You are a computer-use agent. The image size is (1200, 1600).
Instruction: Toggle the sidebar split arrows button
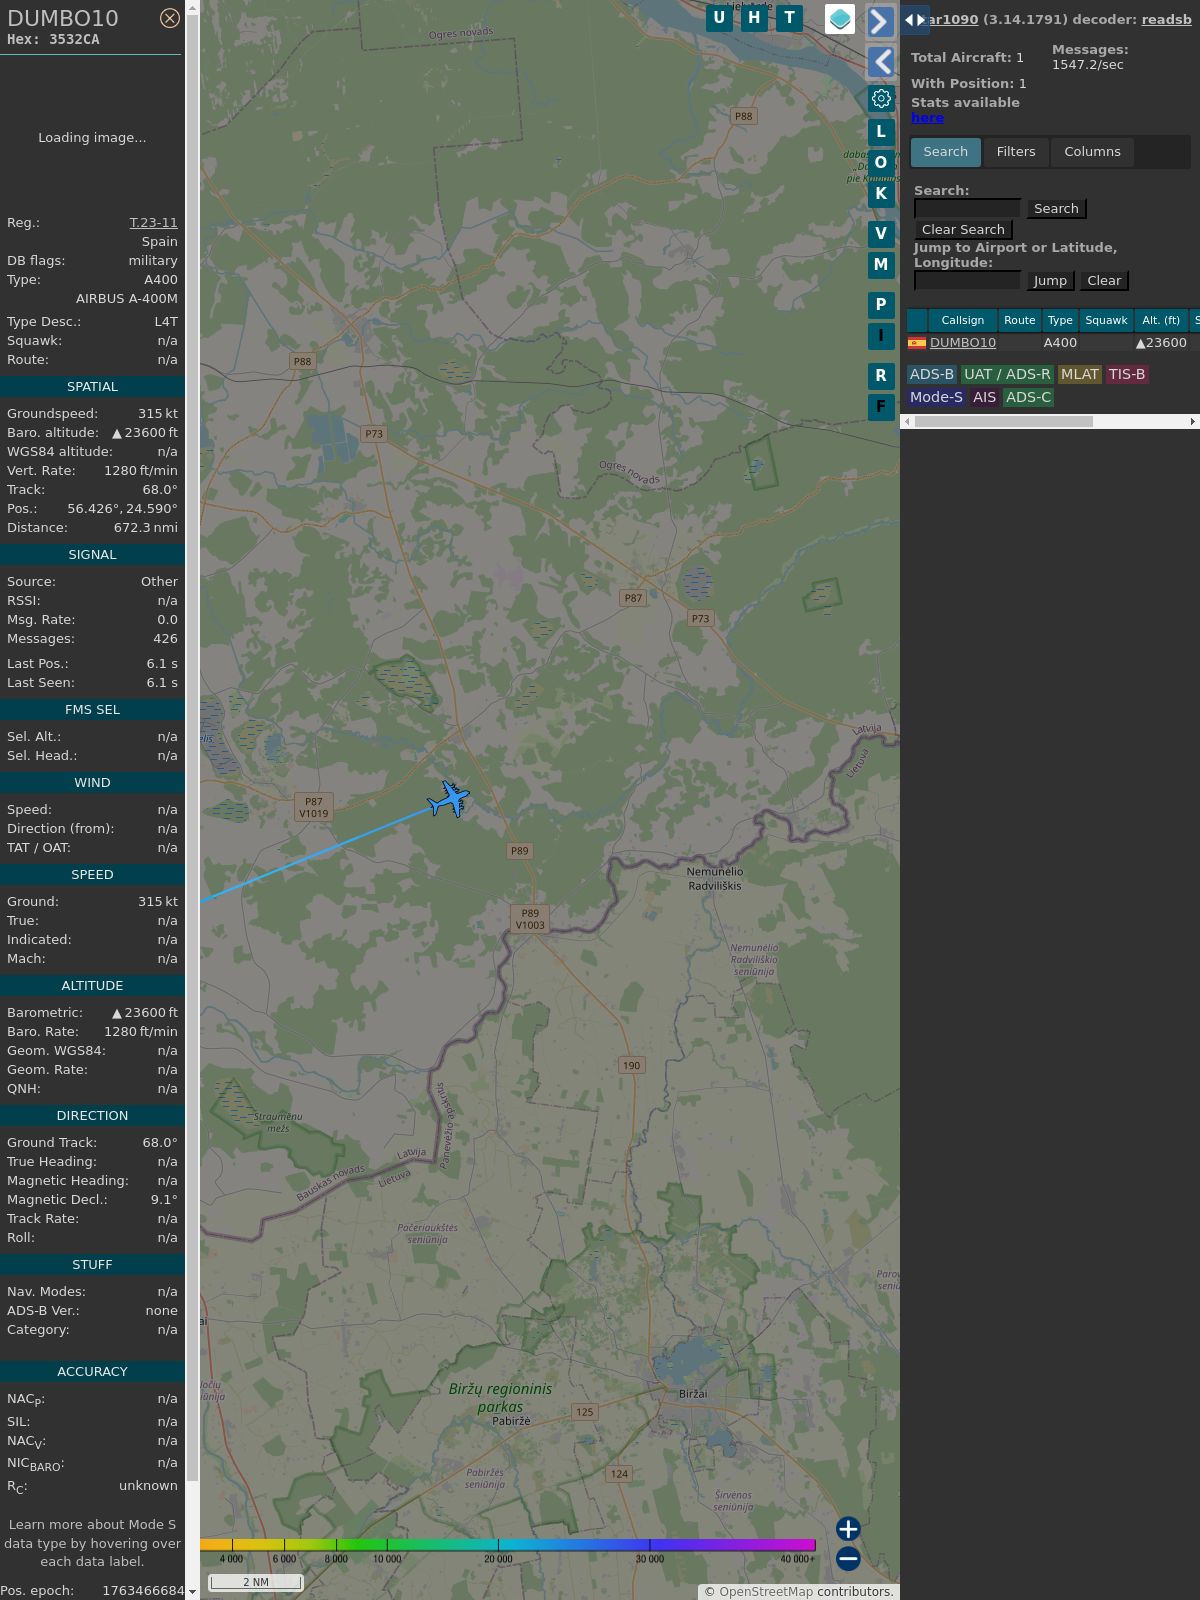914,19
